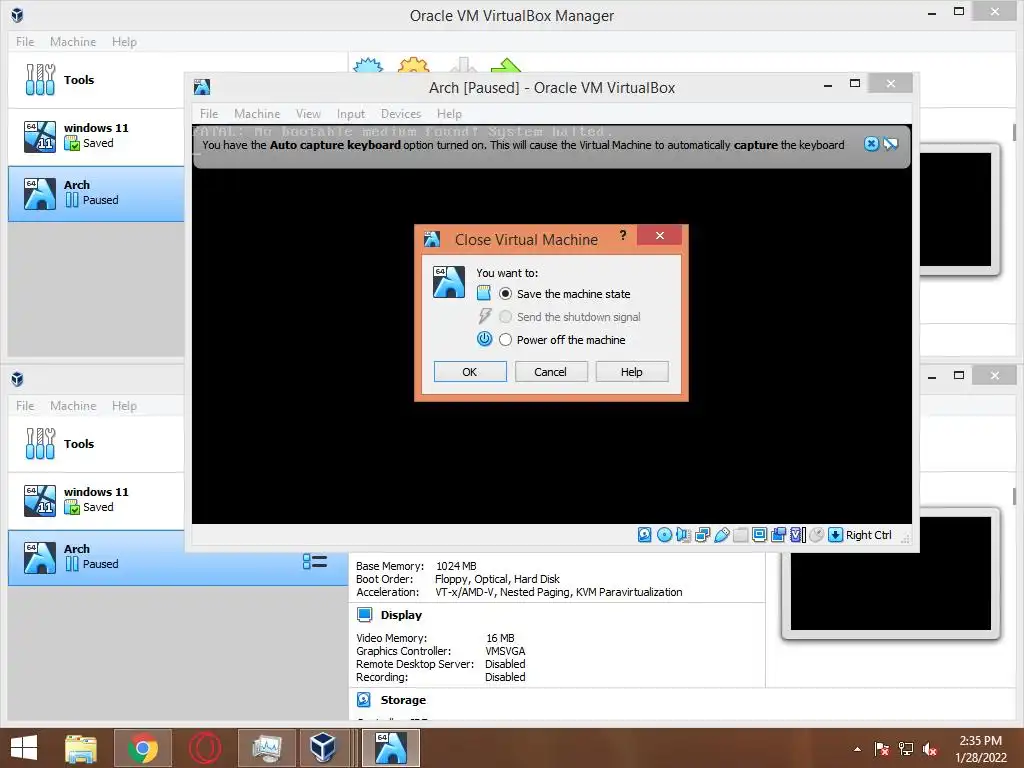This screenshot has height=768, width=1024.
Task: Open Machine menu in Arch VM window
Action: (257, 114)
